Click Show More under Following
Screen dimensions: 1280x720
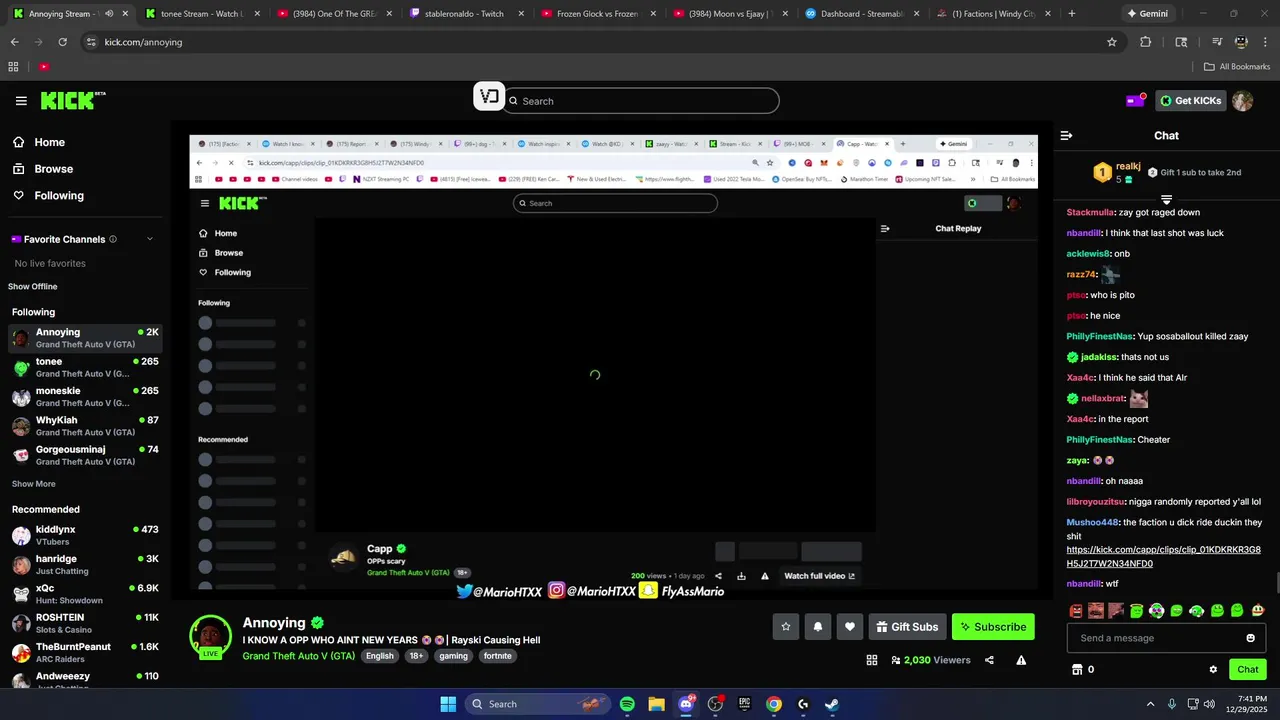[x=34, y=484]
